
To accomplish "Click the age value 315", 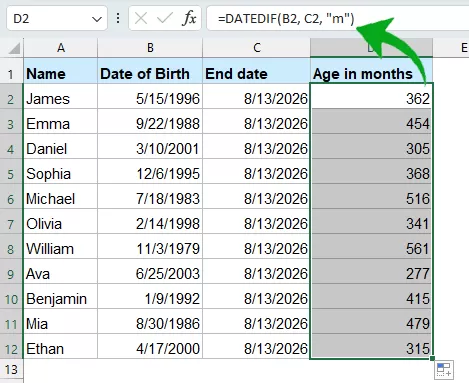I will click(371, 346).
